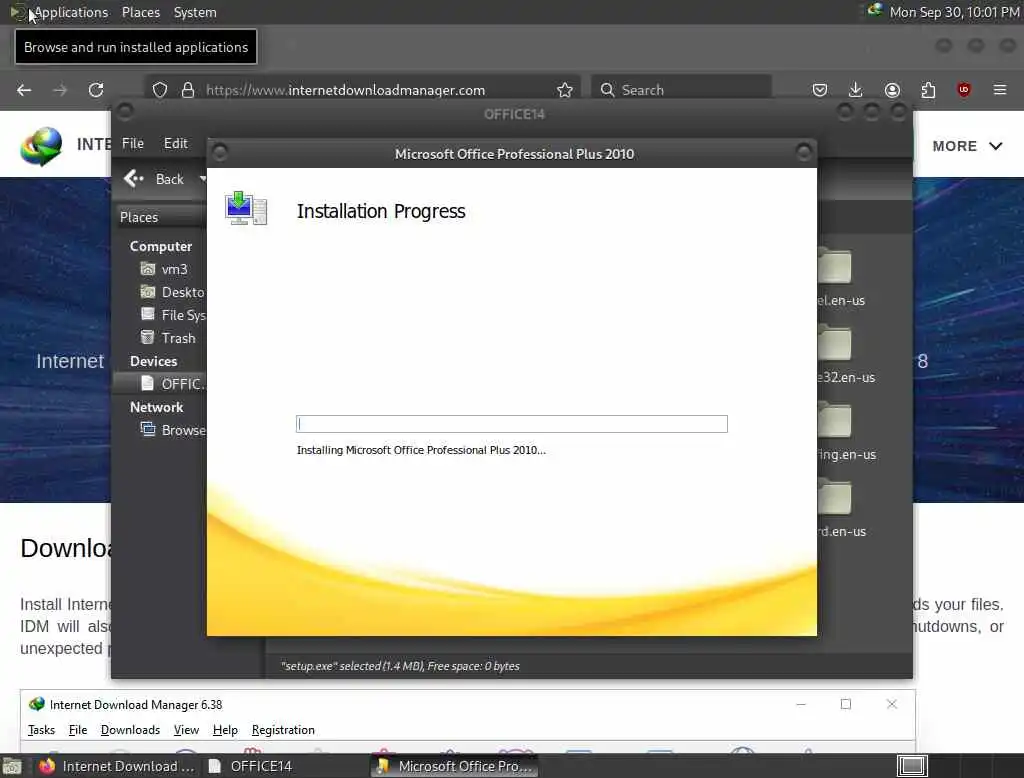The width and height of the screenshot is (1024, 778).
Task: Click the workspace switcher in bottom panel
Action: pyautogui.click(x=912, y=766)
